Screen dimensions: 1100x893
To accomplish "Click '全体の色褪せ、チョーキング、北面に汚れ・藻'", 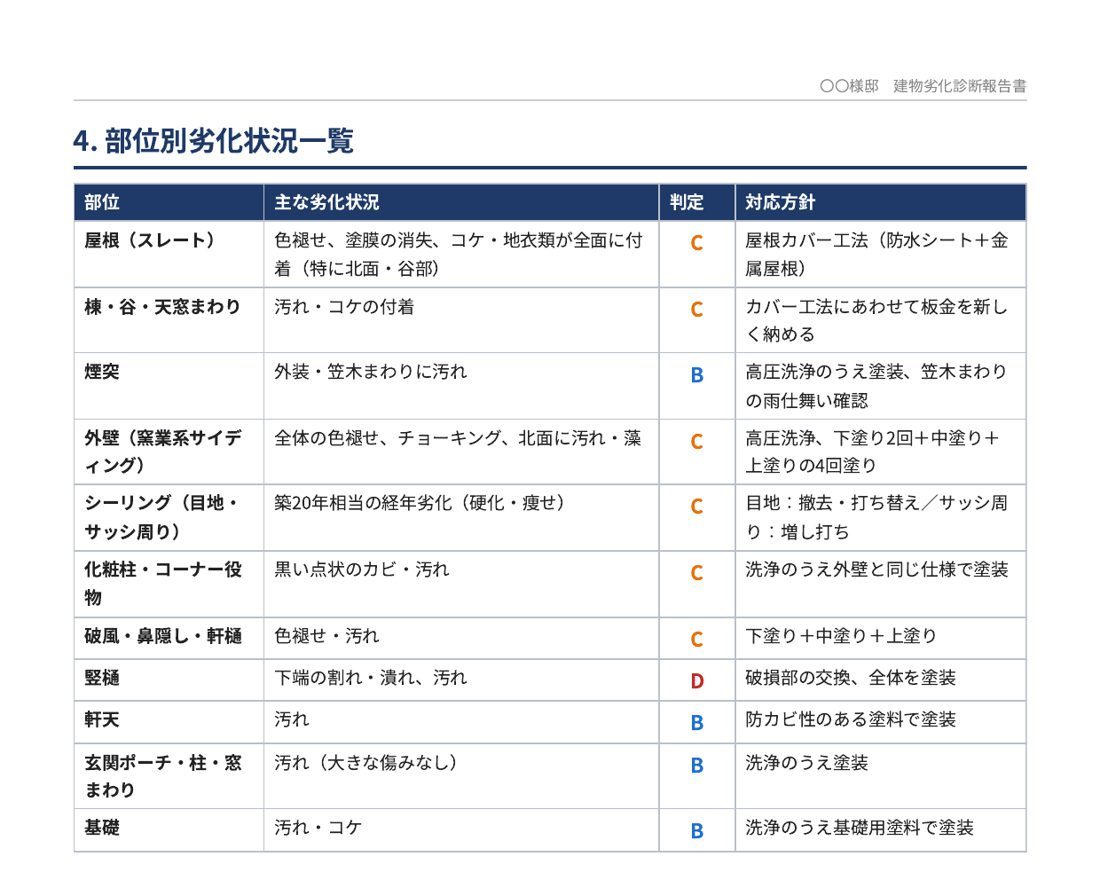I will tap(458, 438).
